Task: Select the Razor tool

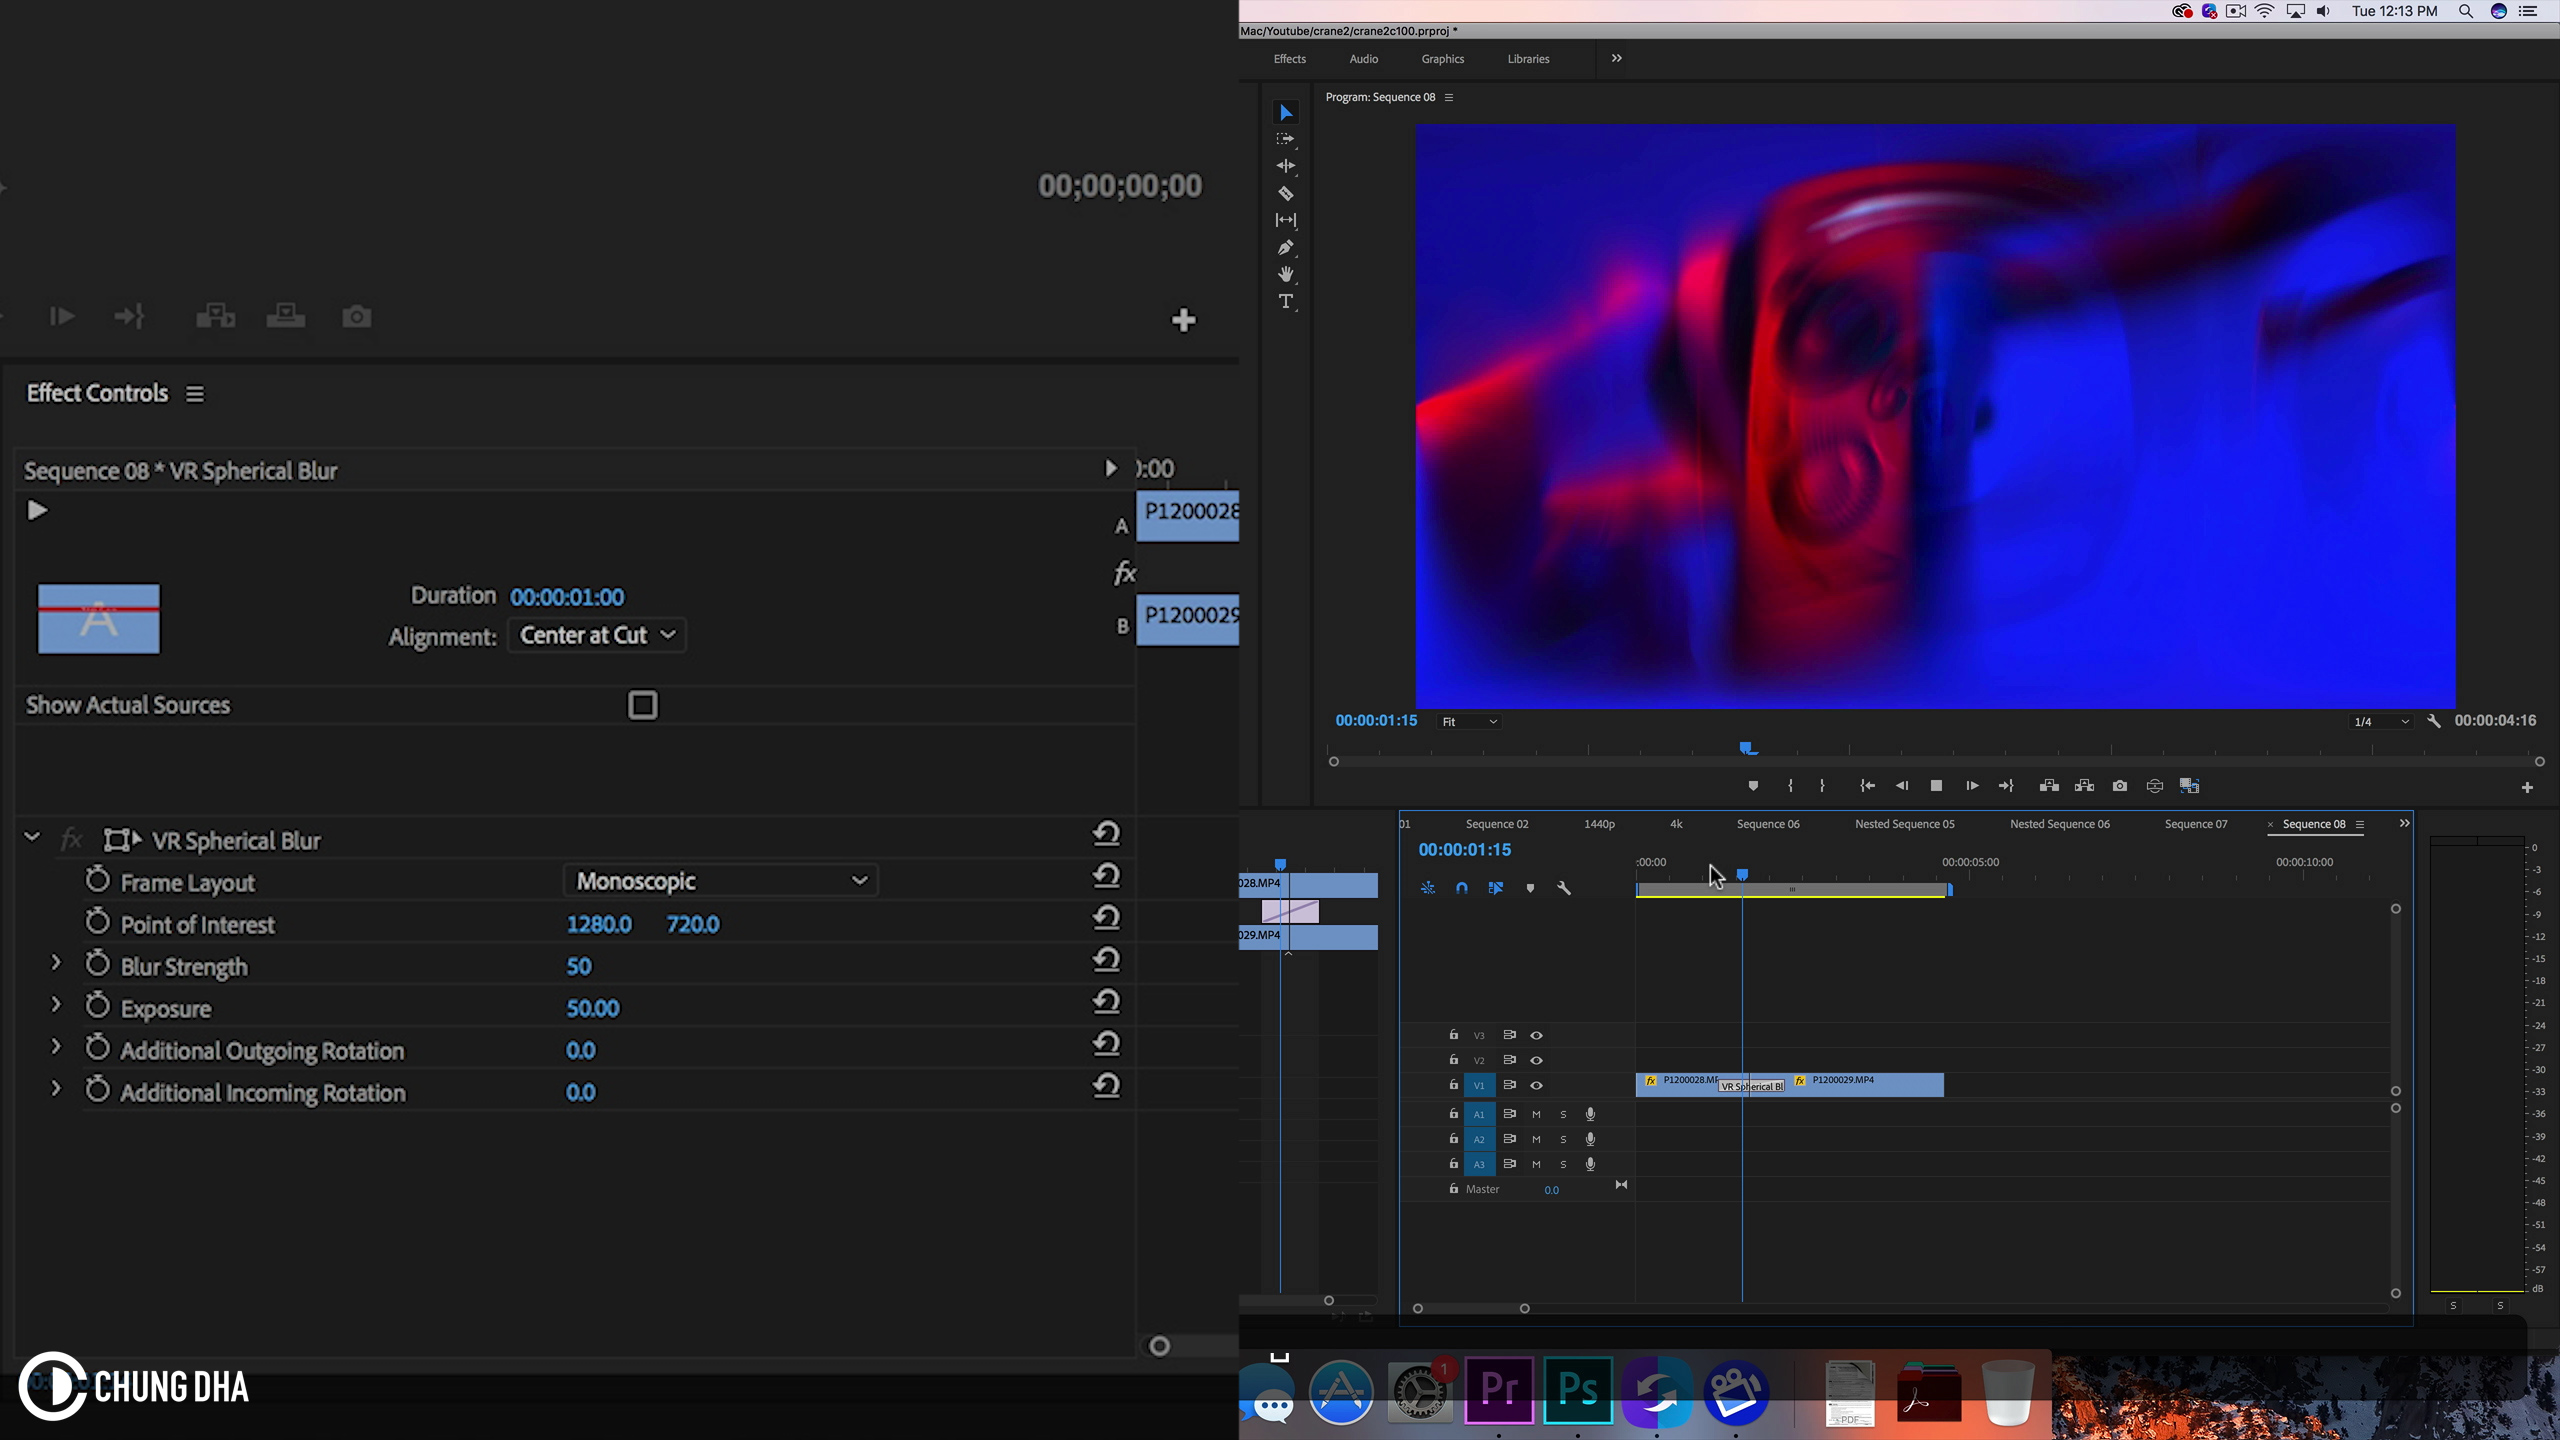Action: (x=1285, y=193)
